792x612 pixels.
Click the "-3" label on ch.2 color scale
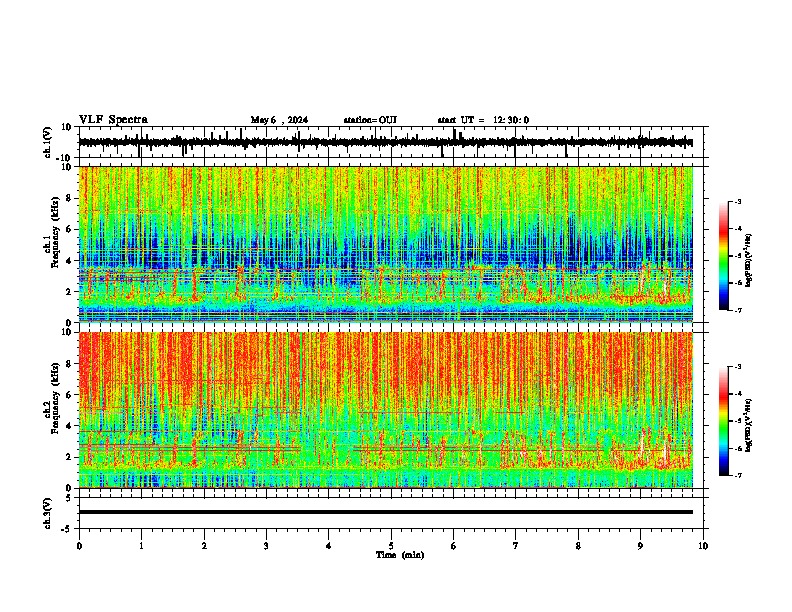click(737, 367)
